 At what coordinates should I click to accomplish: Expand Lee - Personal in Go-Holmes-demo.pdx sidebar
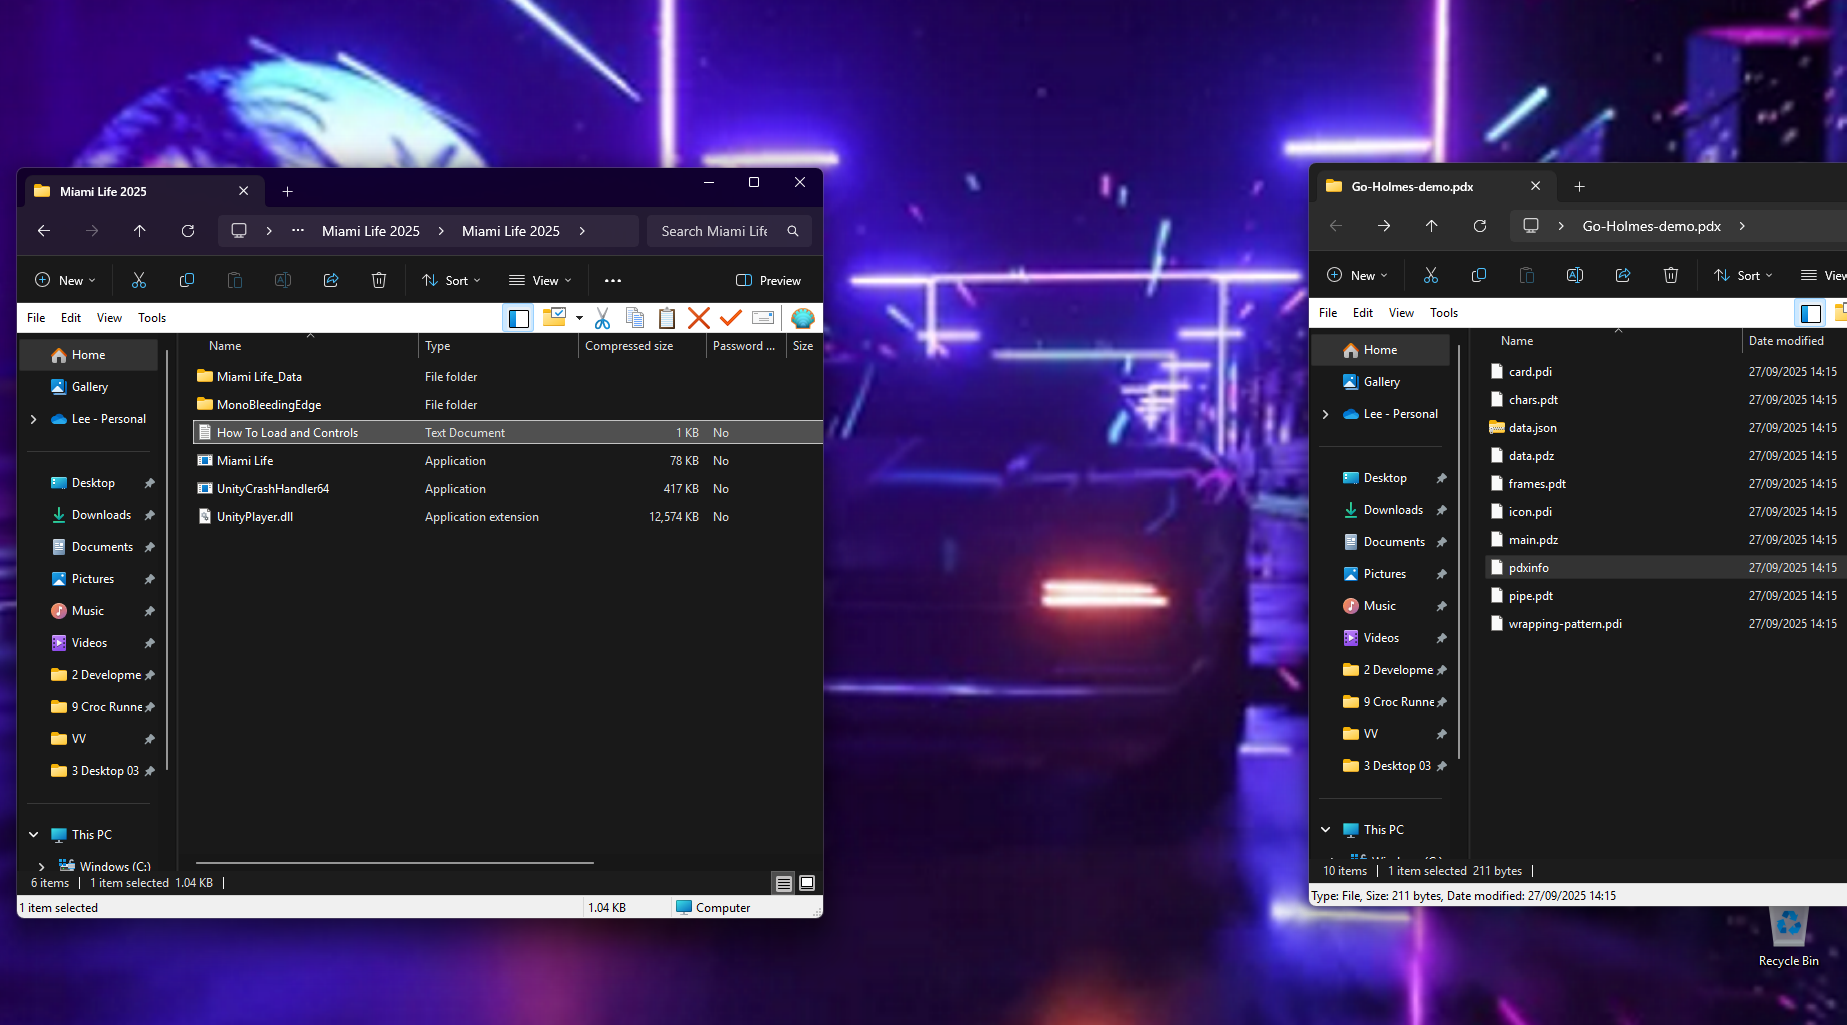pos(1326,414)
